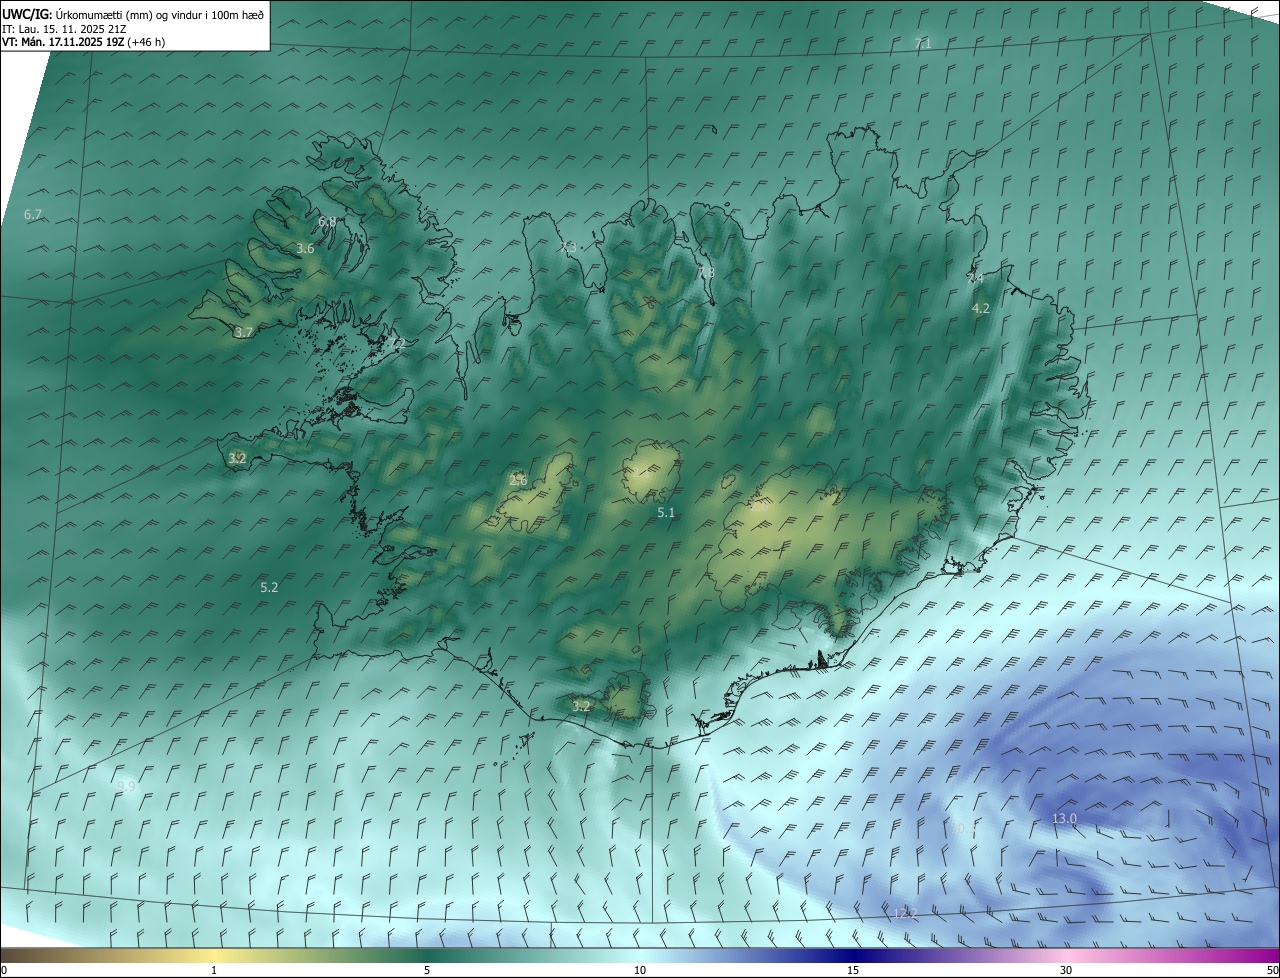Click the title text 'UWC/IG: Úrkomumætti (mm) og vindur í 100m hæð'
Screen dimensions: 1280x978
pos(133,13)
